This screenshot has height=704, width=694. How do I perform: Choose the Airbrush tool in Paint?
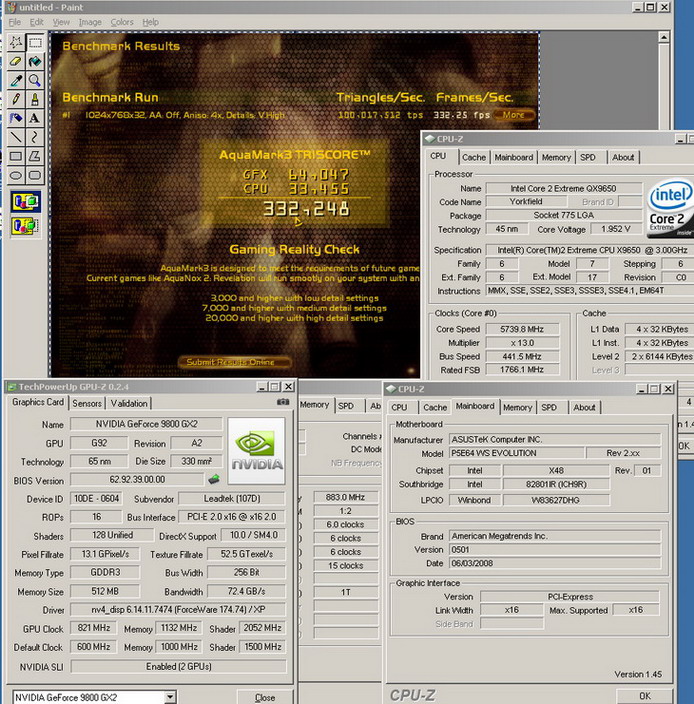(x=16, y=118)
